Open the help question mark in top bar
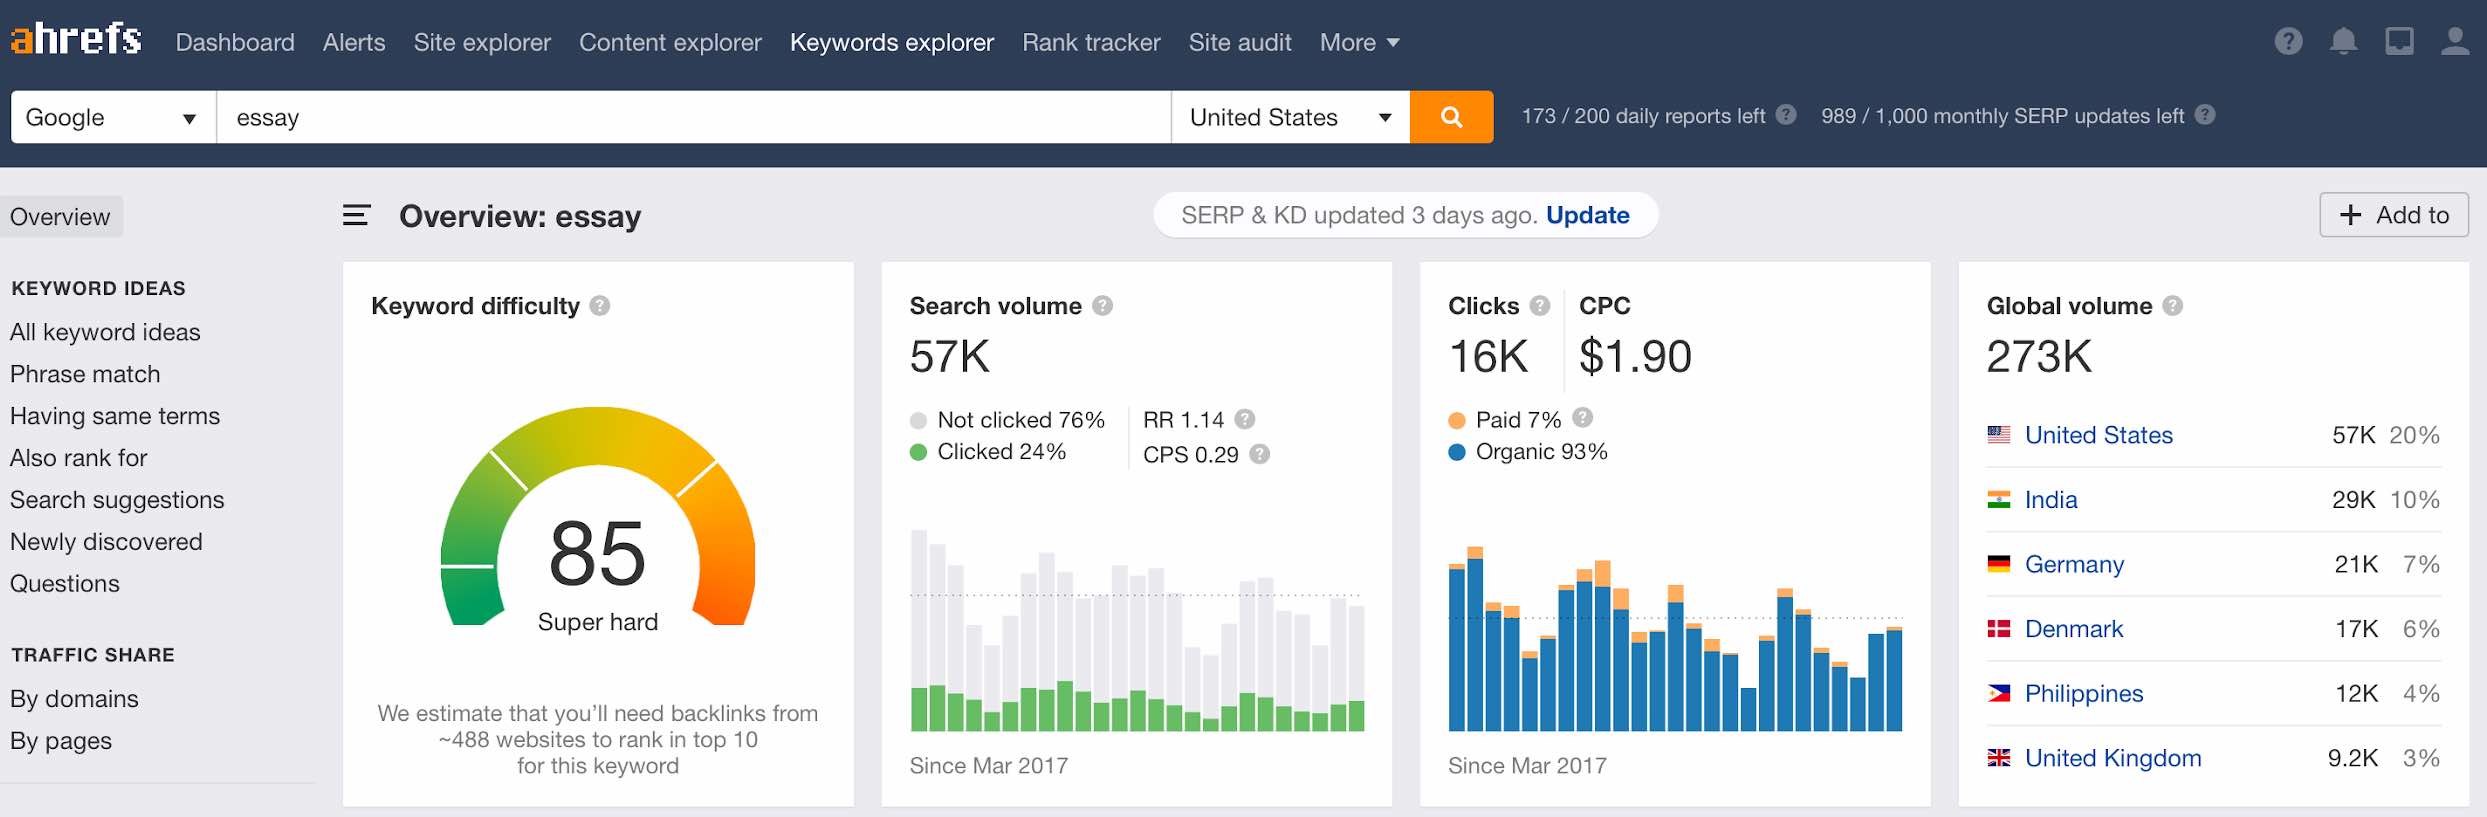This screenshot has width=2487, height=817. [2288, 41]
